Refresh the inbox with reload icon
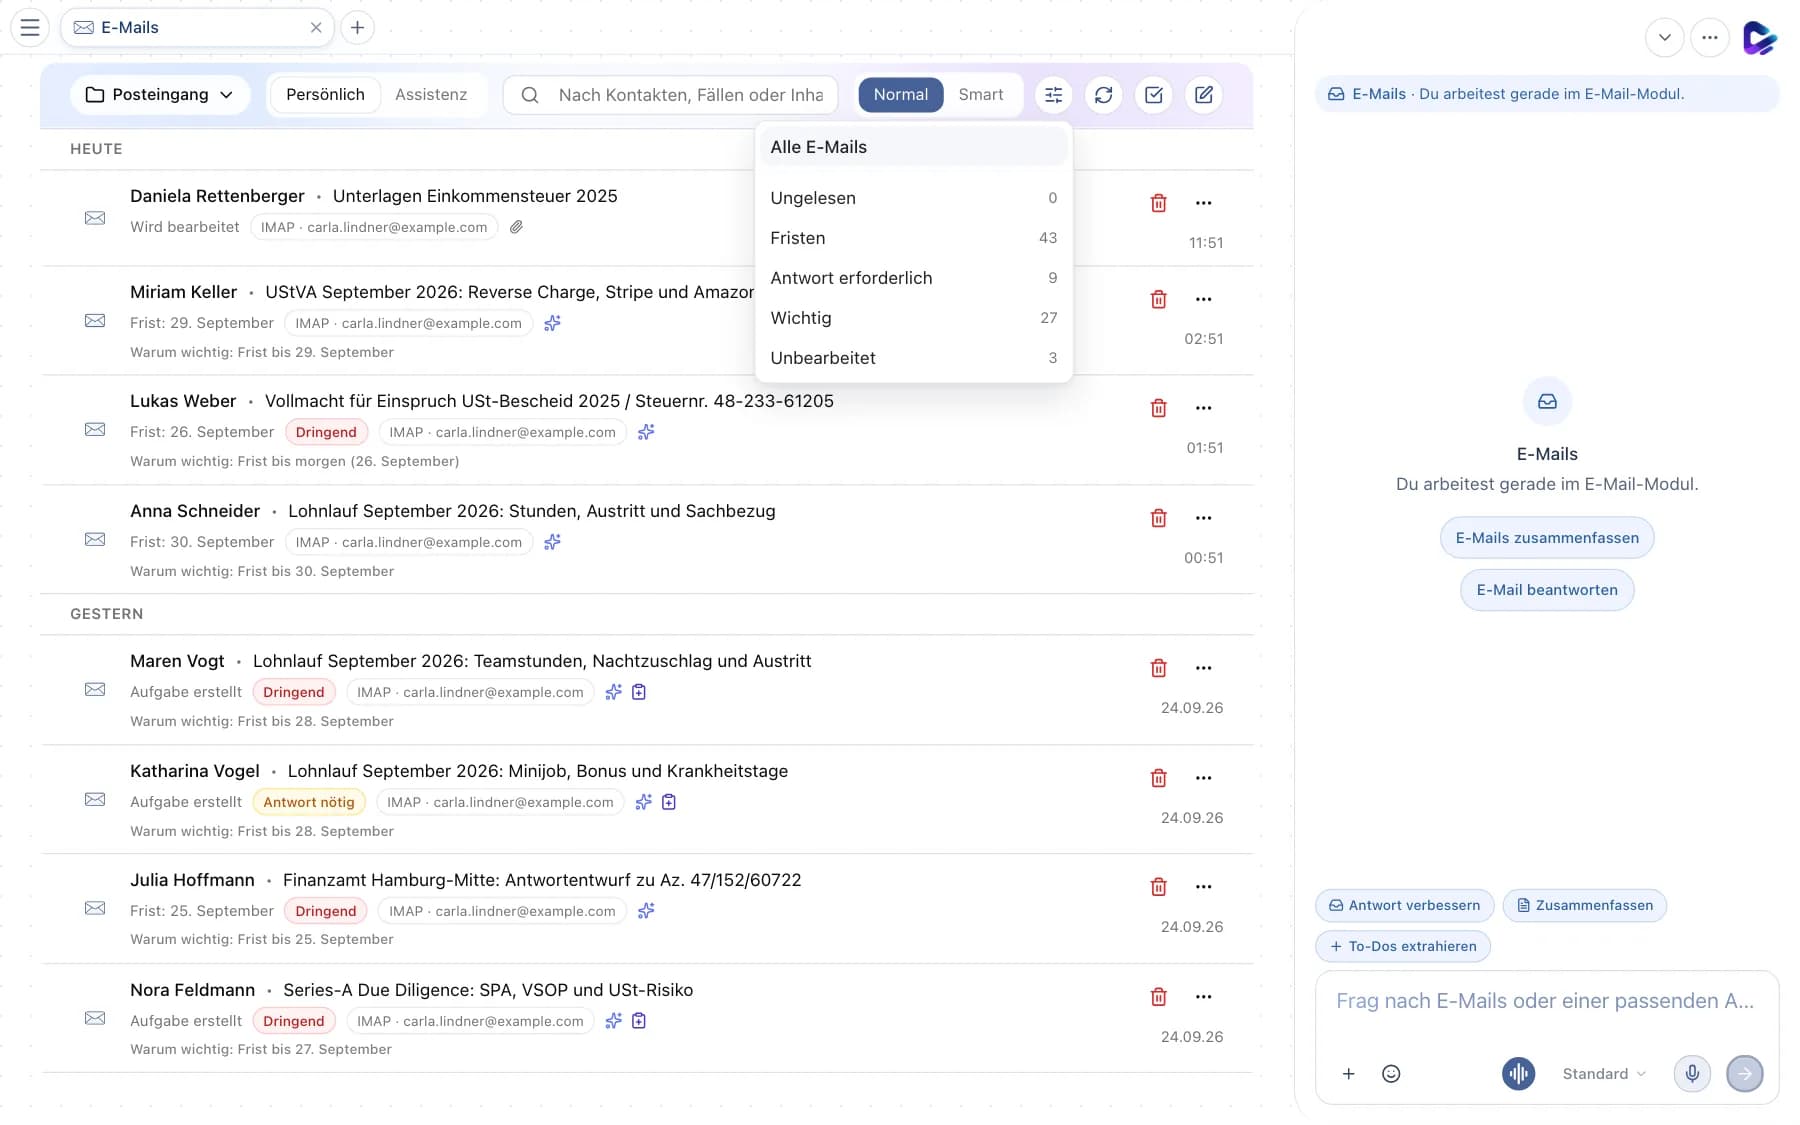 1104,95
